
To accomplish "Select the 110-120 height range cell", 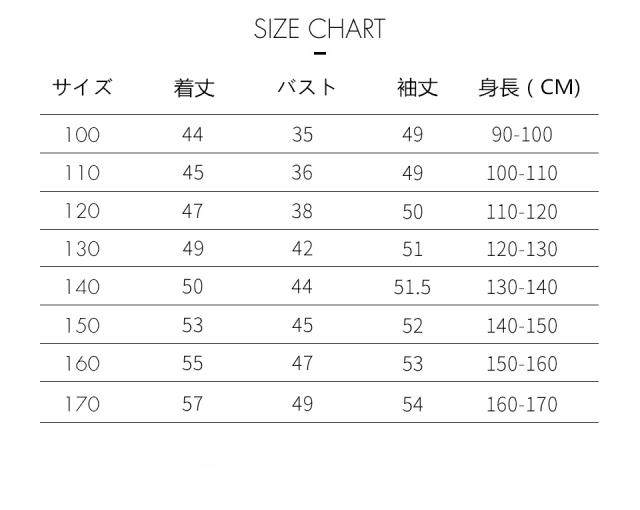I will (x=522, y=212).
